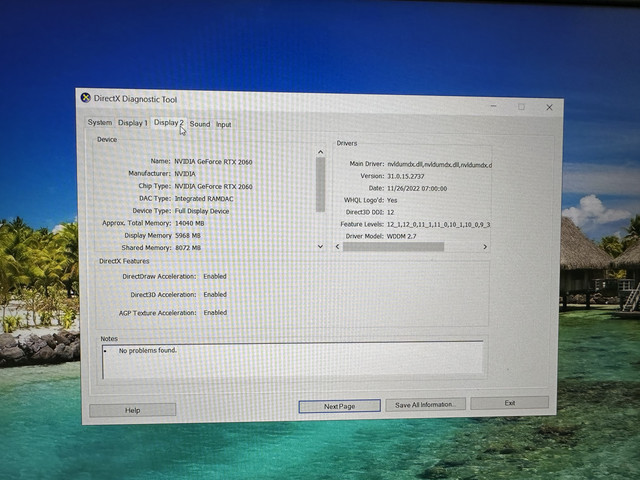Screen dimensions: 640x480
Task: Click the Device list vertical scrollbar thumb
Action: tap(320, 184)
